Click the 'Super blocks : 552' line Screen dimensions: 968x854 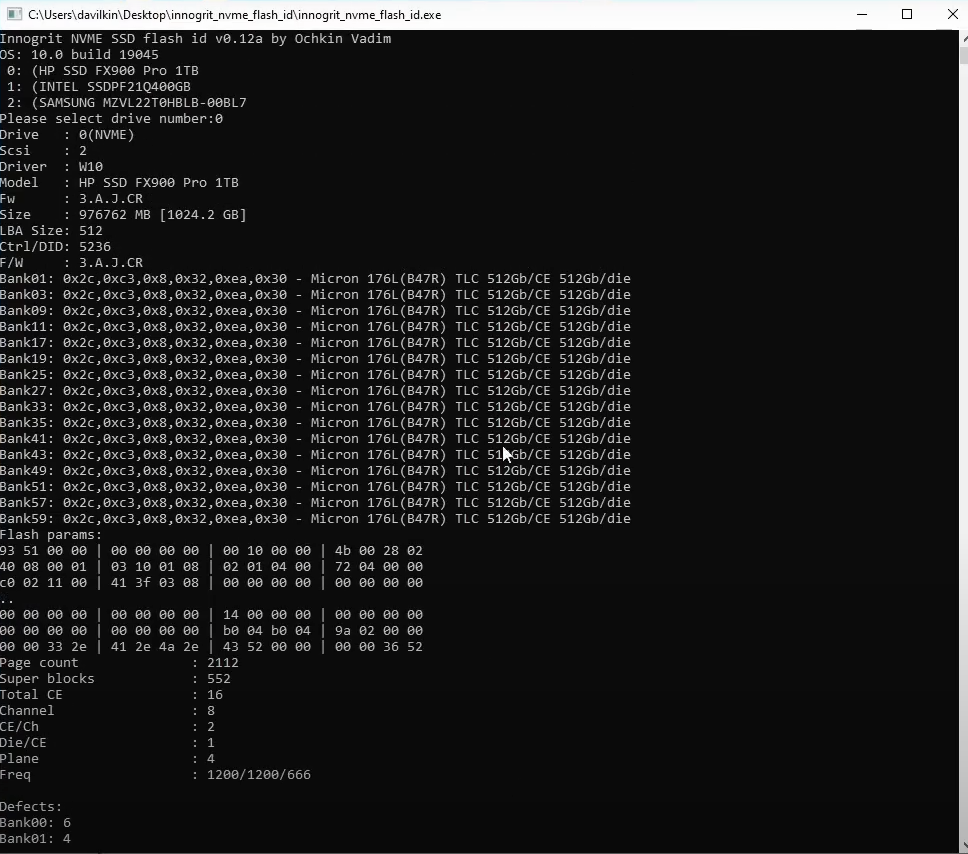click(x=115, y=679)
